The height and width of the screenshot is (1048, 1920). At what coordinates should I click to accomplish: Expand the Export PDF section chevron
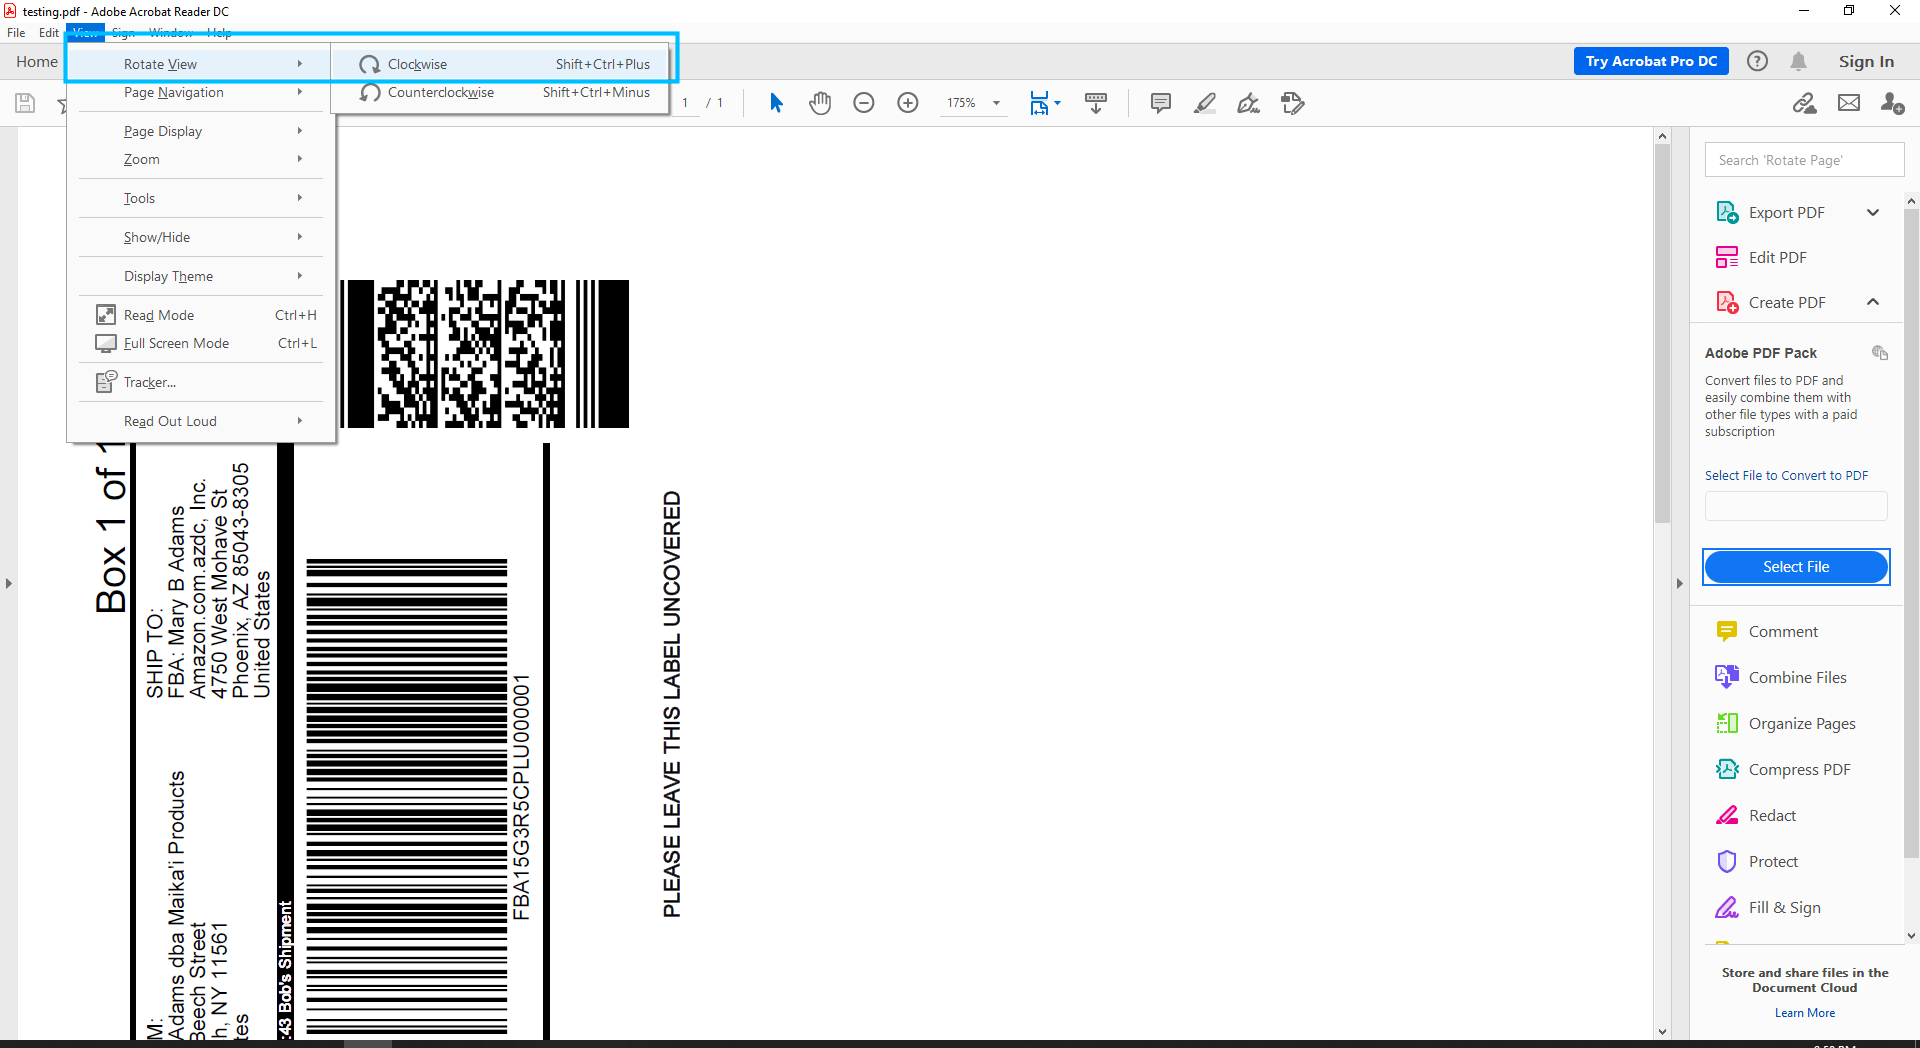pos(1873,212)
